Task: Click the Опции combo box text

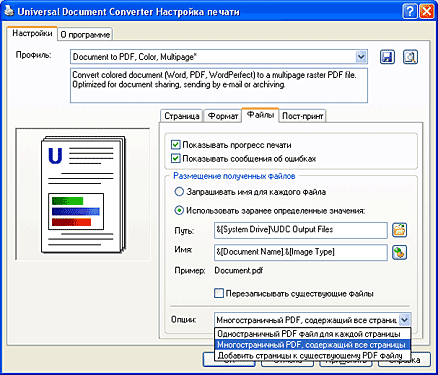Action: (306, 320)
